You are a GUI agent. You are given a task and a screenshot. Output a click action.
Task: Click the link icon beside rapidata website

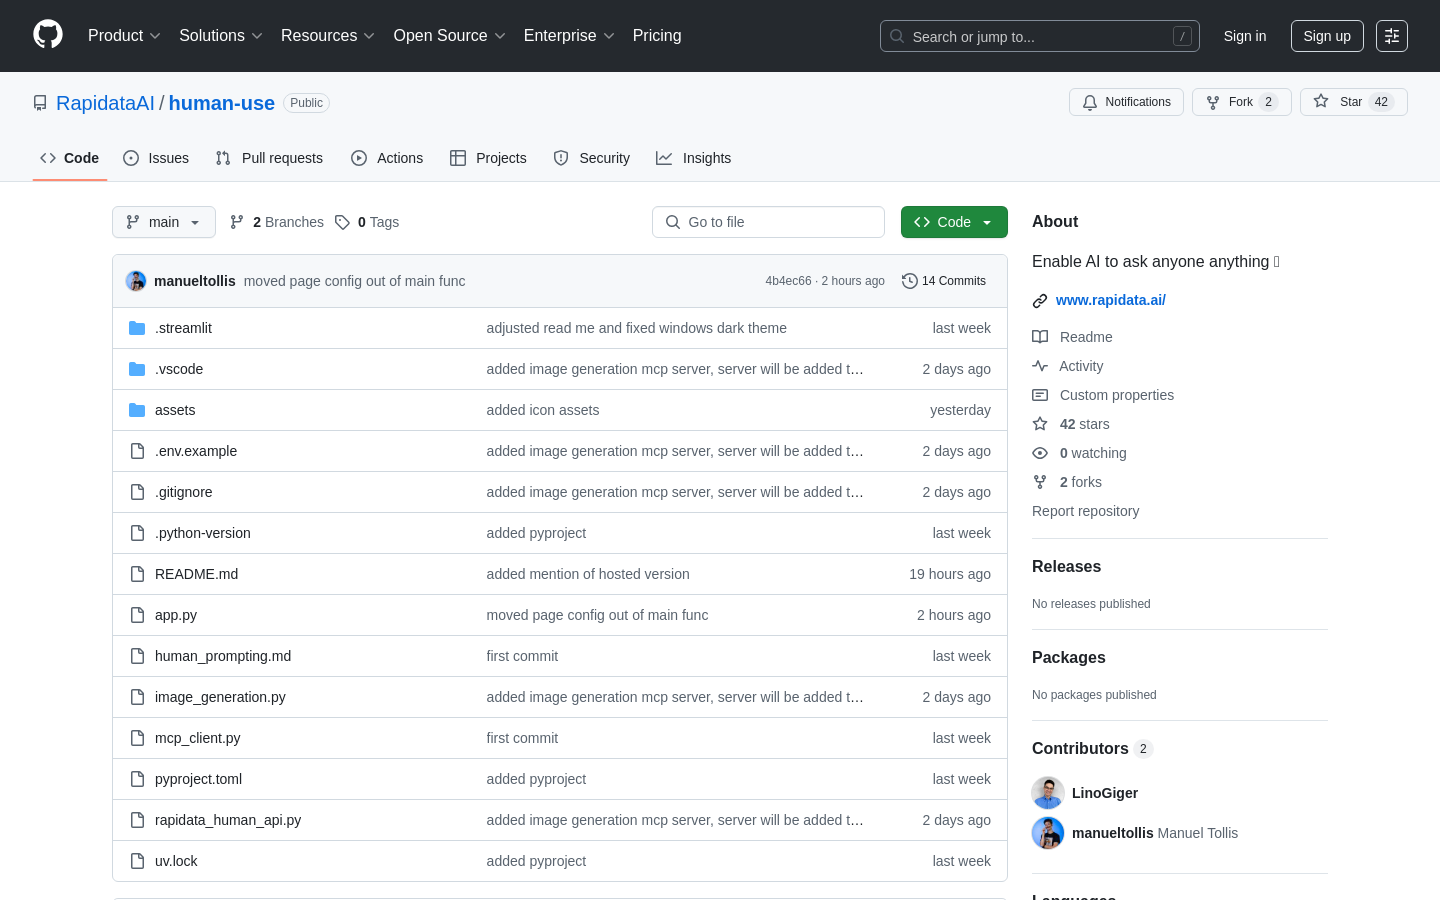(1040, 301)
